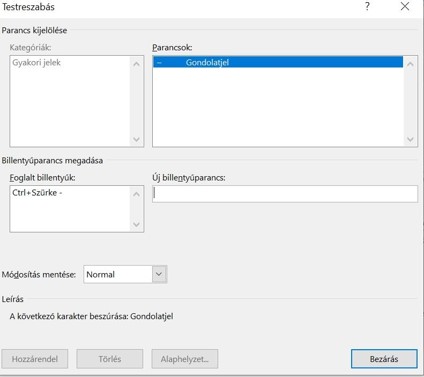Click the help question mark icon
Image resolution: width=424 pixels, height=377 pixels.
pos(367,6)
